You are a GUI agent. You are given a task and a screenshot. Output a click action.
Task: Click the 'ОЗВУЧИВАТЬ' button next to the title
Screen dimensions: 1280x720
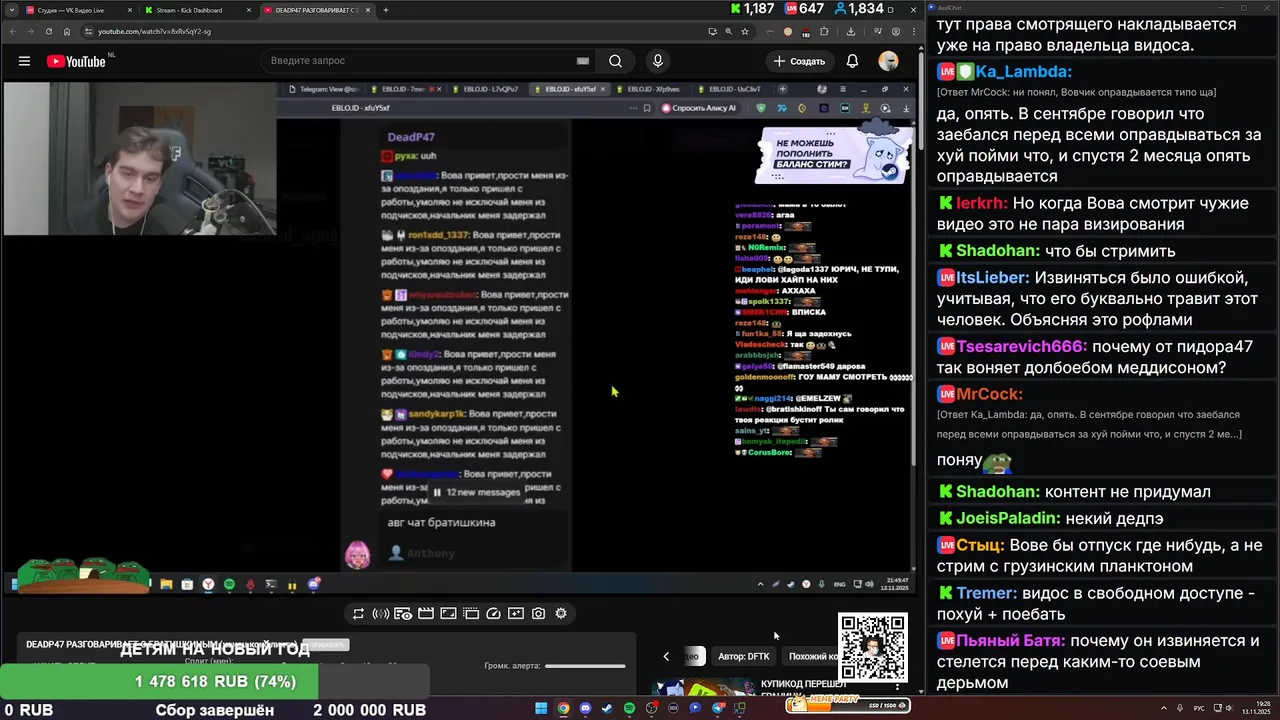pyautogui.click(x=324, y=645)
